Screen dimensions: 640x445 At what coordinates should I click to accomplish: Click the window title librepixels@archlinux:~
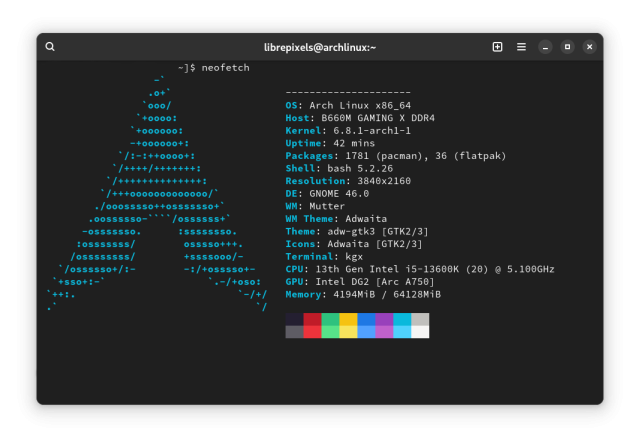click(320, 47)
